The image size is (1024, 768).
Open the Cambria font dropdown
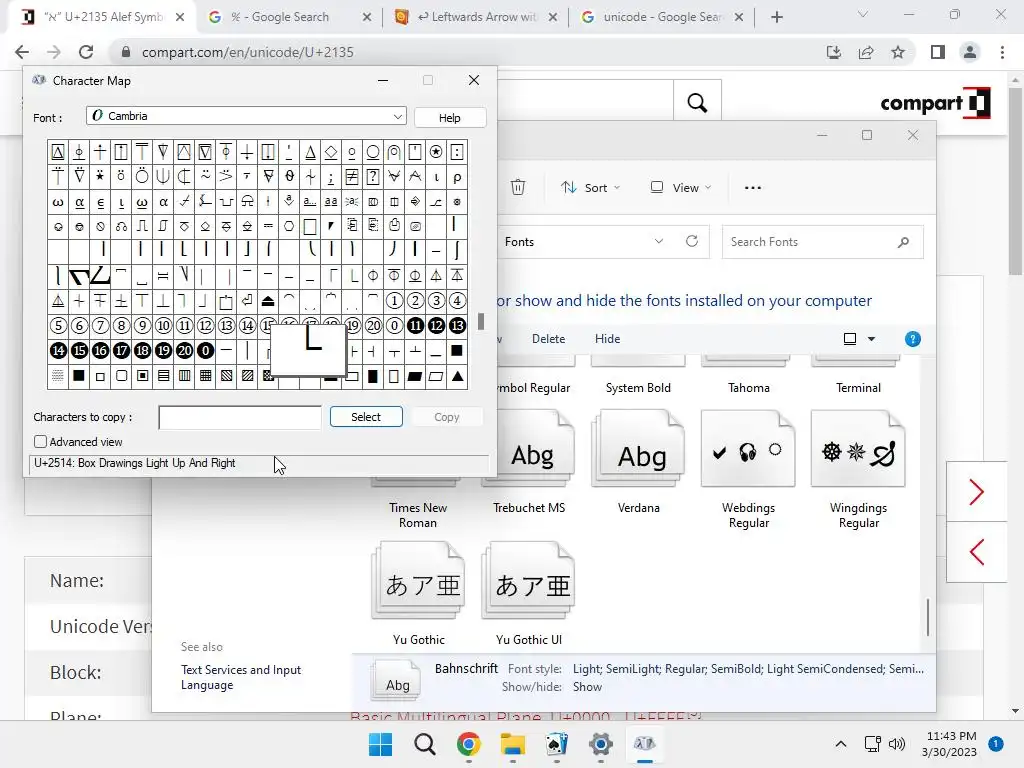pyautogui.click(x=246, y=116)
